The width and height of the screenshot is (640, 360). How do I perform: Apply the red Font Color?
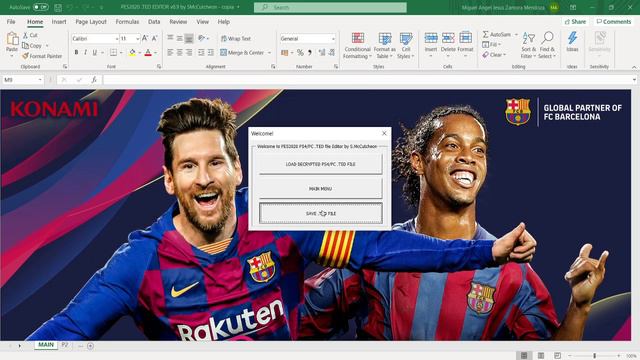tap(148, 53)
